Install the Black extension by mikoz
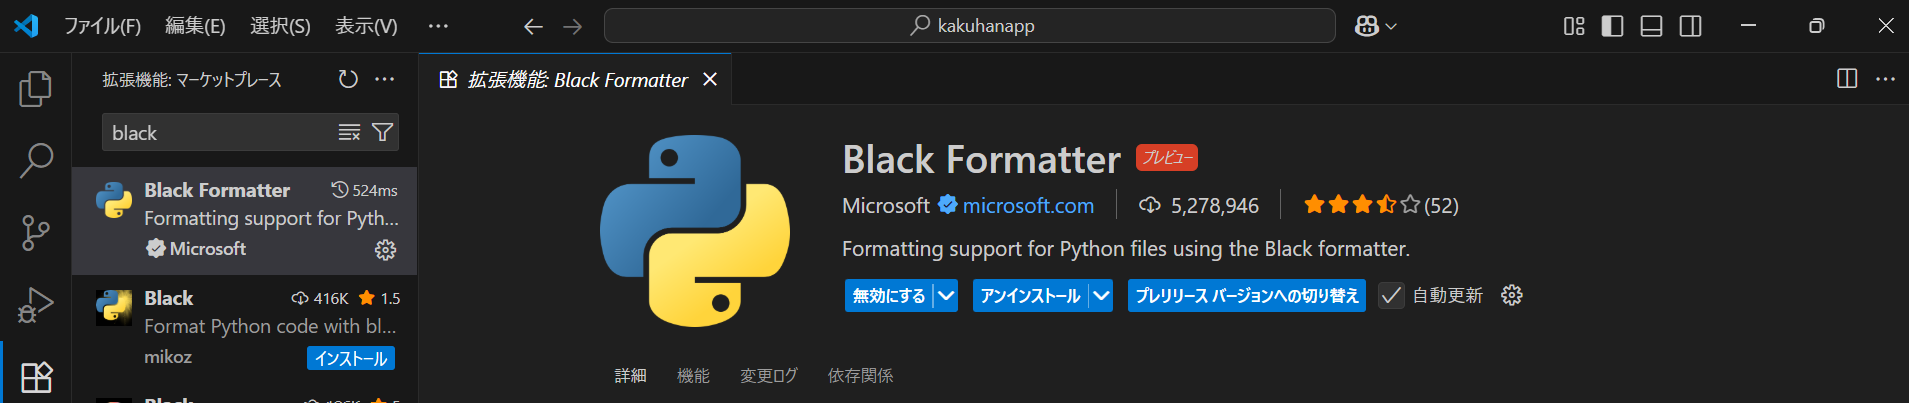This screenshot has height=403, width=1909. tap(351, 358)
